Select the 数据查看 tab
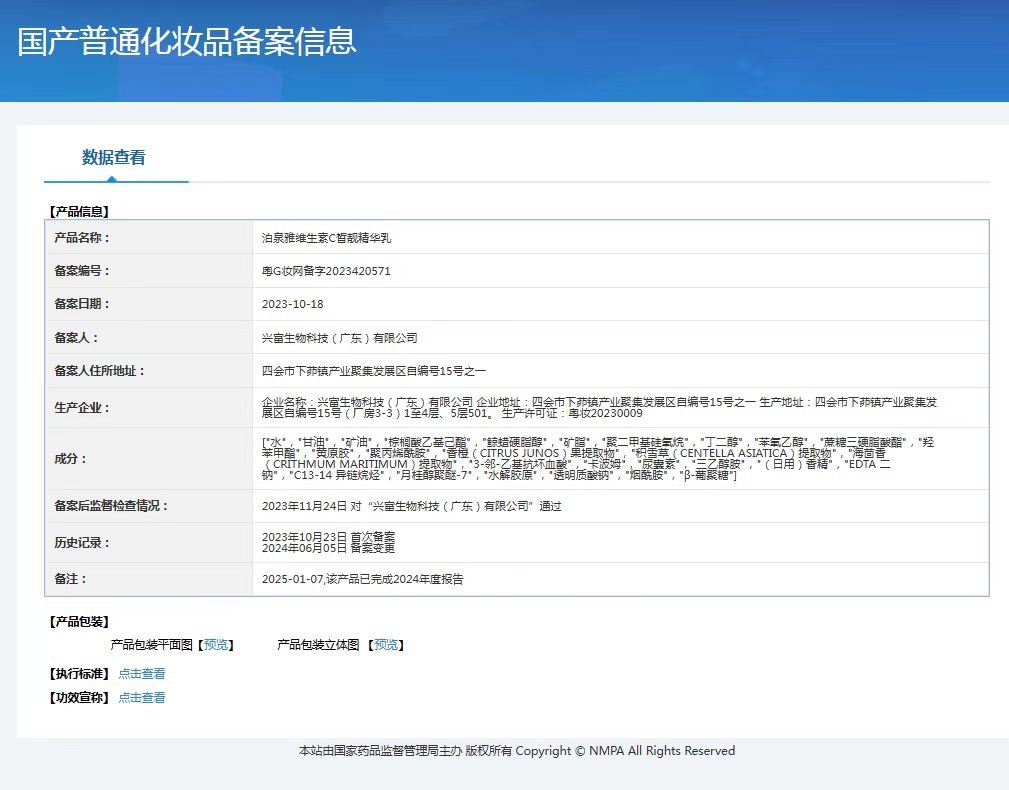Viewport: 1009px width, 790px height. click(x=114, y=157)
